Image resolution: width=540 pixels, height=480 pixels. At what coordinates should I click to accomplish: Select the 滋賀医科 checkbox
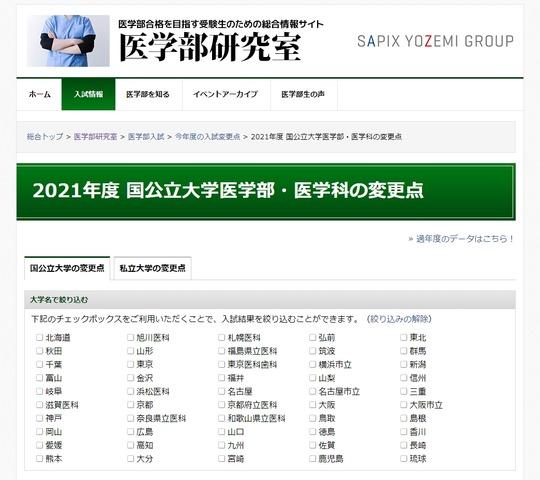(x=39, y=404)
